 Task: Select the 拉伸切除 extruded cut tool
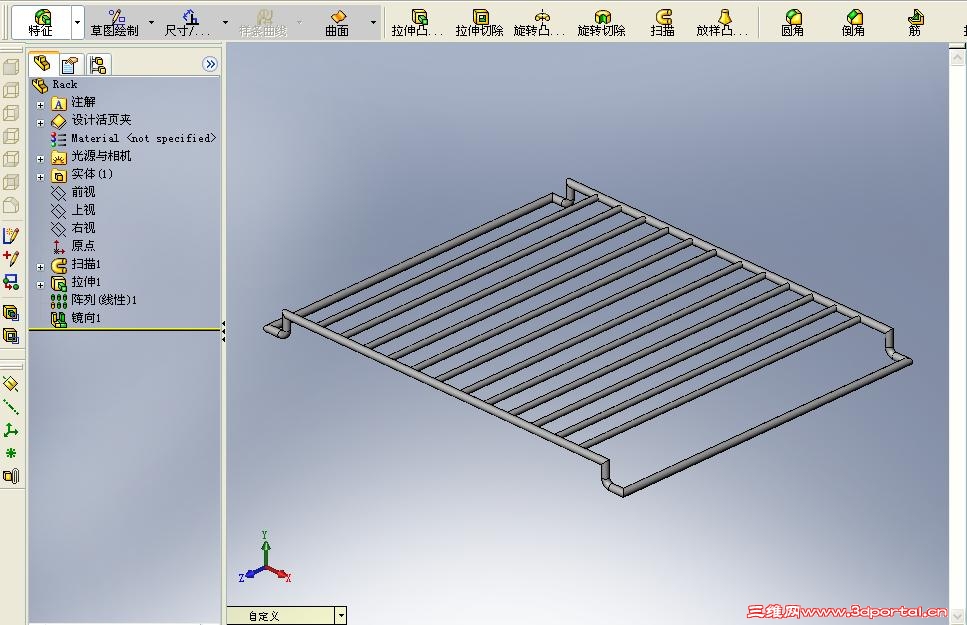tap(479, 23)
